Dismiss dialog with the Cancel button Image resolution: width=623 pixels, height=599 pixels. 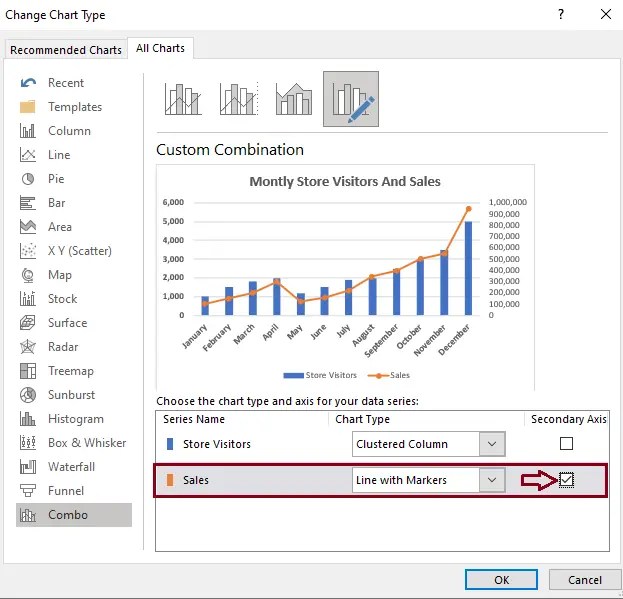[585, 580]
